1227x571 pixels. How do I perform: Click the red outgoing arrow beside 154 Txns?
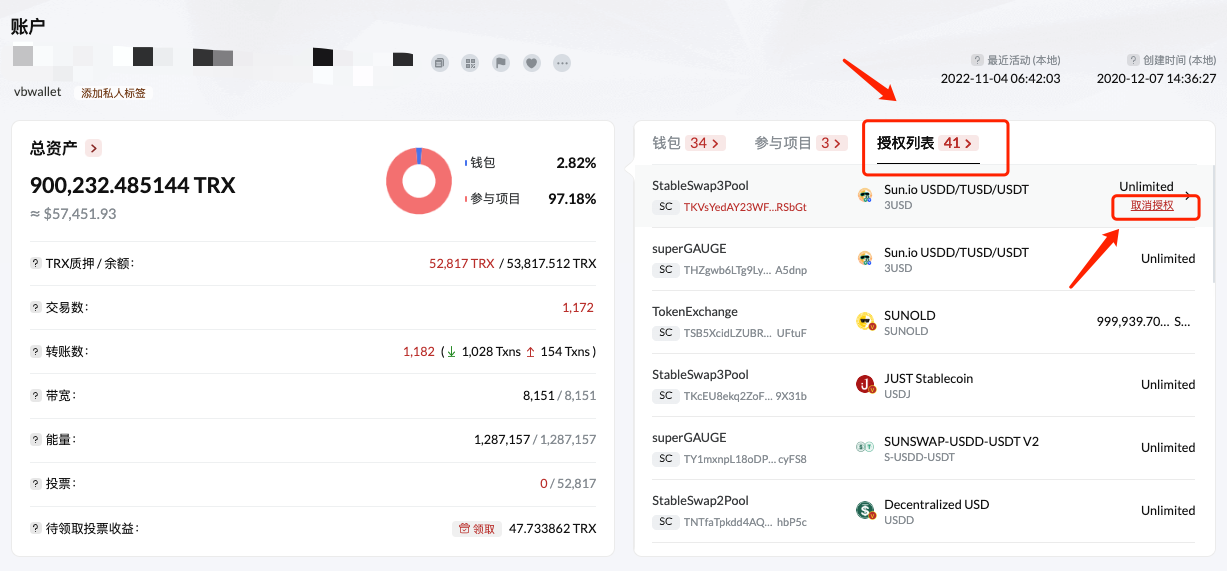[x=530, y=352]
